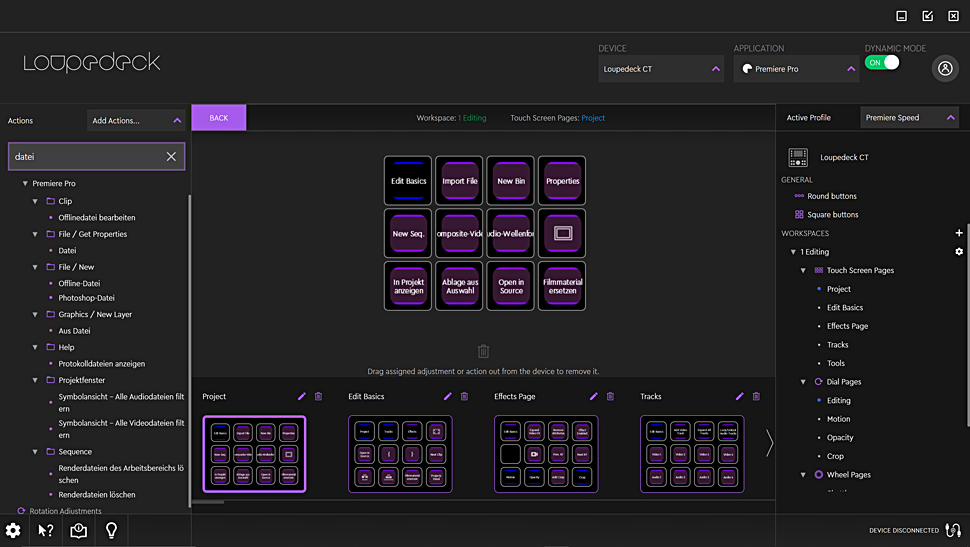970x547 pixels.
Task: Click the Filmmaterial ersetzen touch button
Action: point(562,286)
